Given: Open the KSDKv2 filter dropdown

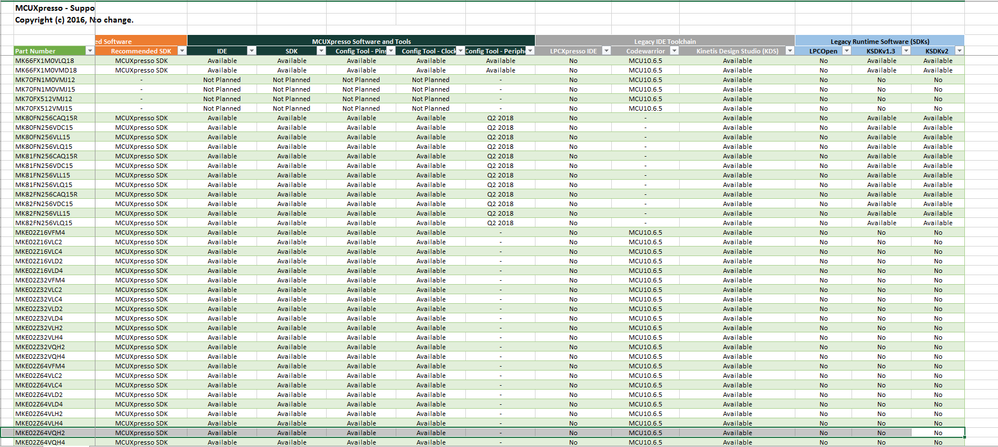Looking at the screenshot, I should [959, 51].
